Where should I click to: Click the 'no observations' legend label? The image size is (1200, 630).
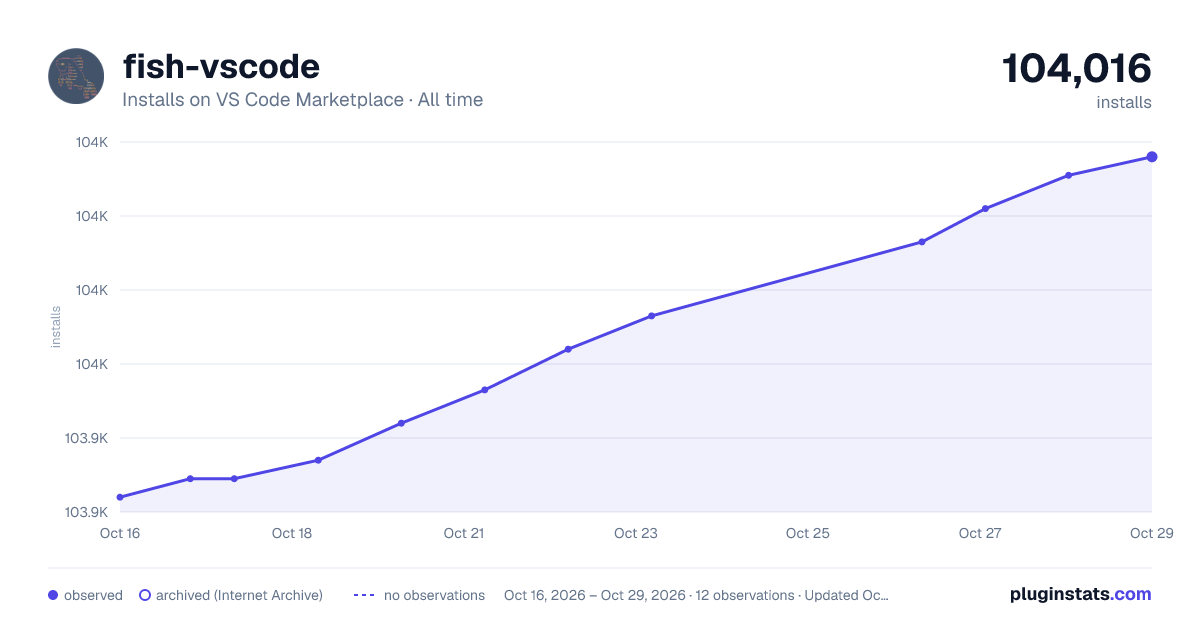434,595
